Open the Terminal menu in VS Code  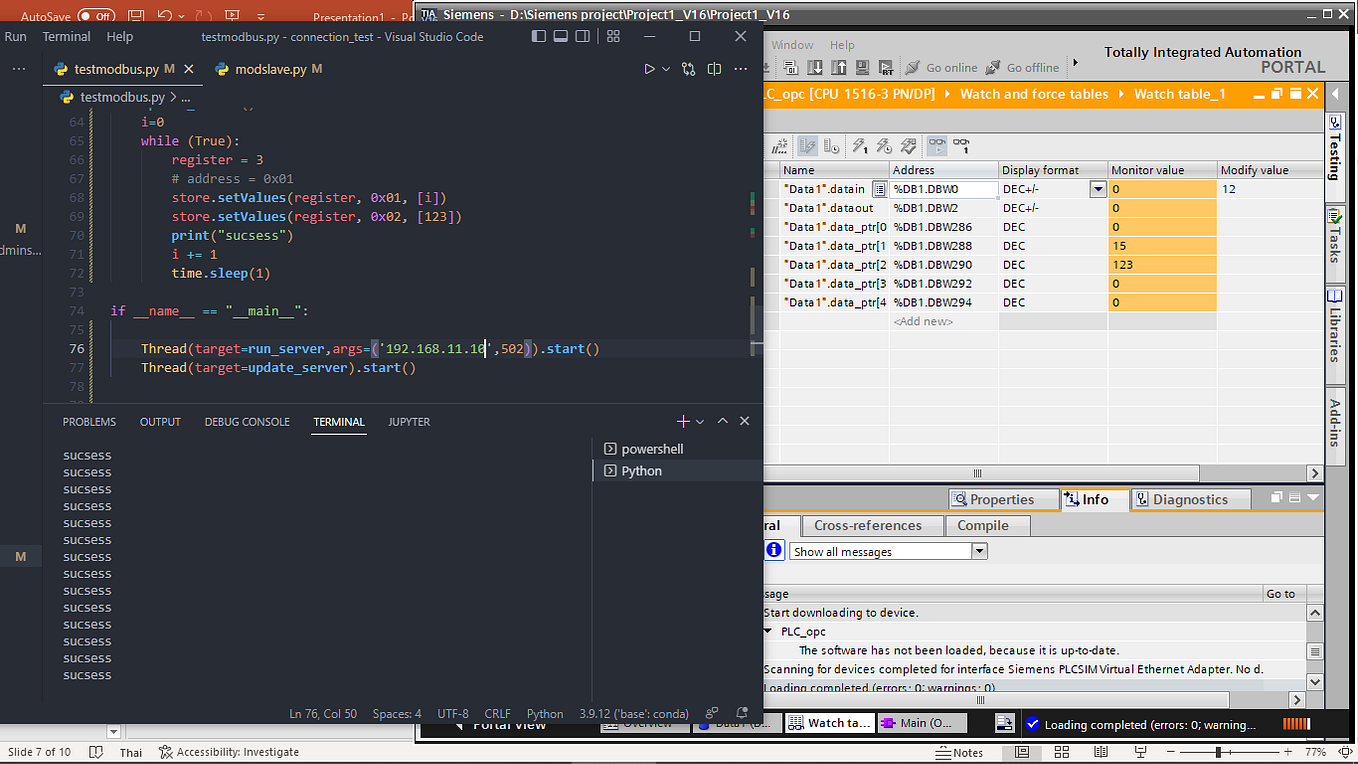click(66, 36)
